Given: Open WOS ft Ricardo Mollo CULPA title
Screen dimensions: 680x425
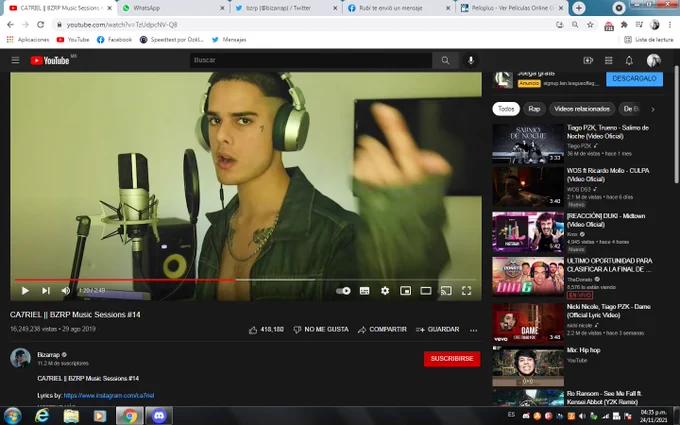Looking at the screenshot, I should [608, 175].
